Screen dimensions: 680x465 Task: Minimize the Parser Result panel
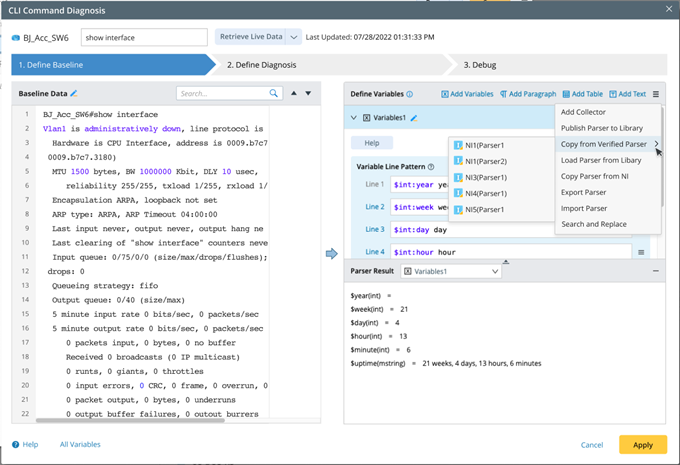click(656, 271)
